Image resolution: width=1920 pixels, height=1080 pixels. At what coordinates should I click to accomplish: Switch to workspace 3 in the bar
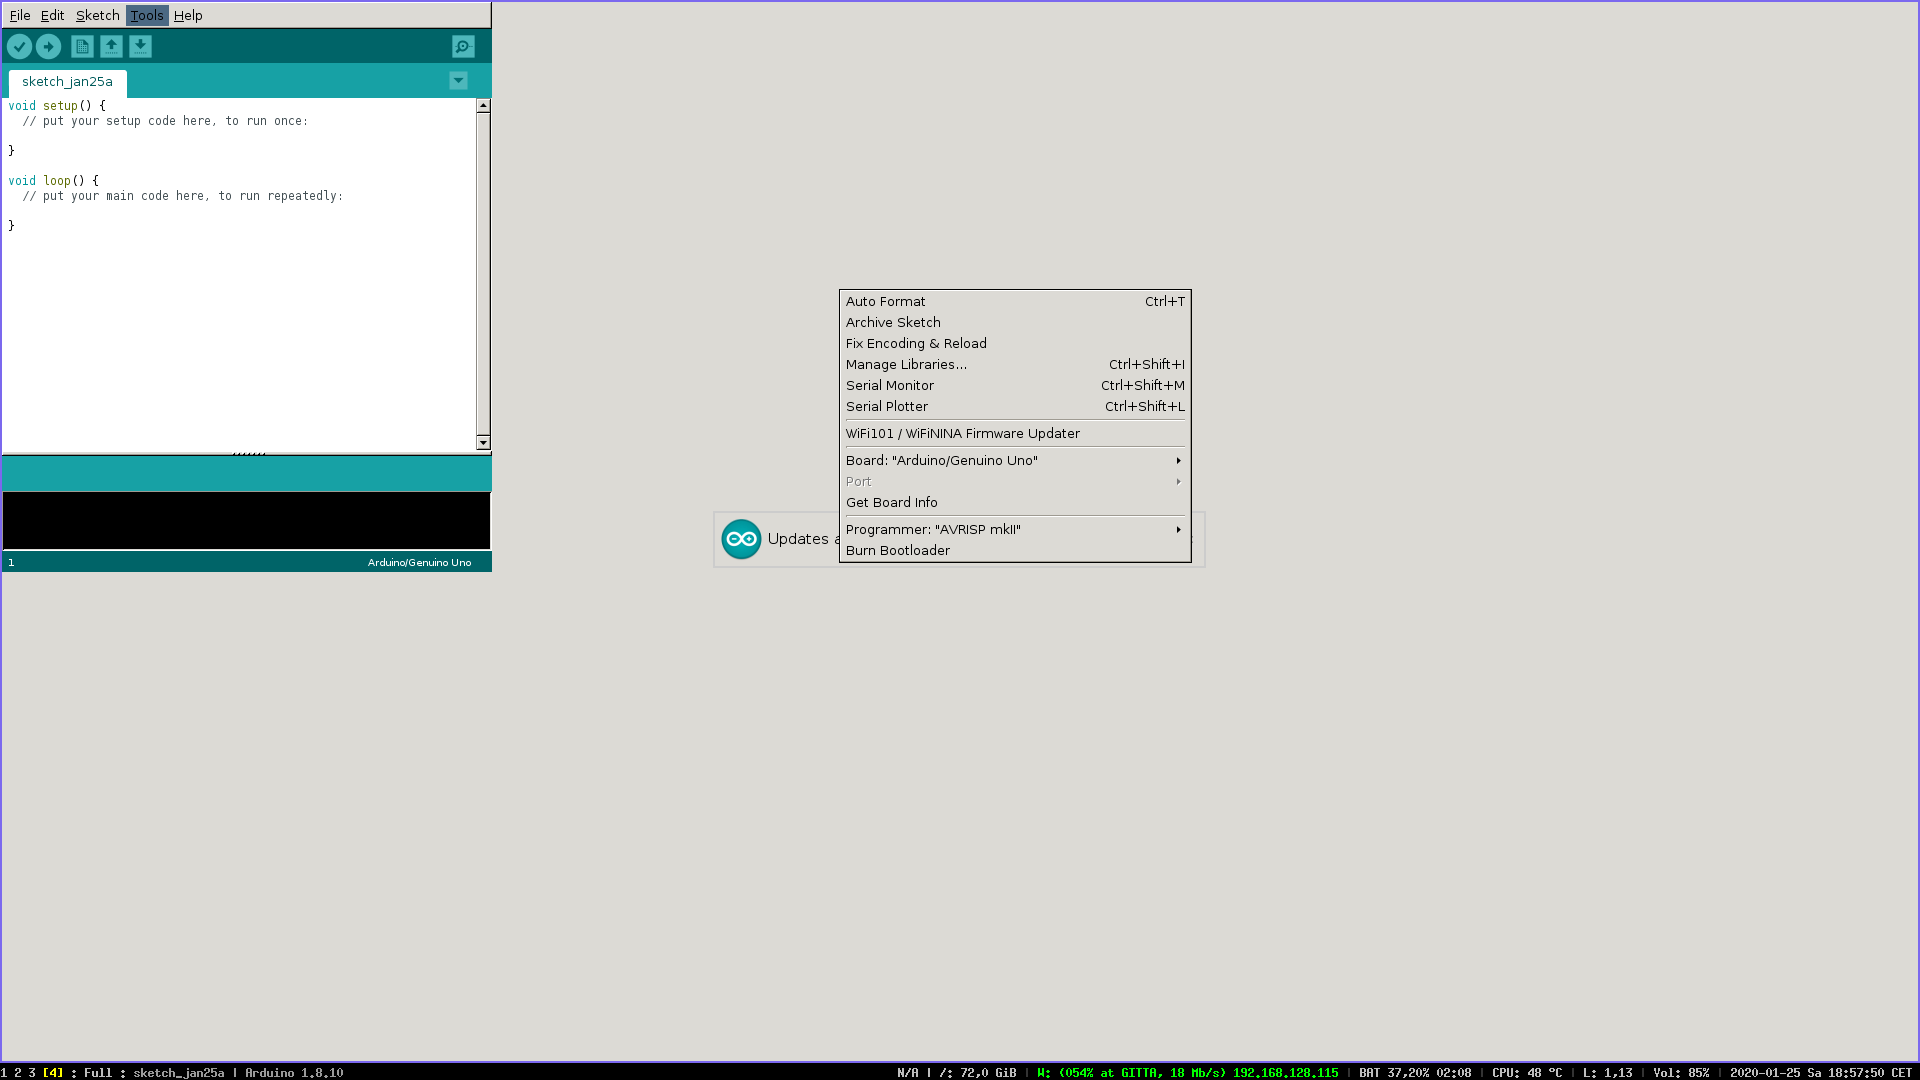click(x=32, y=1072)
